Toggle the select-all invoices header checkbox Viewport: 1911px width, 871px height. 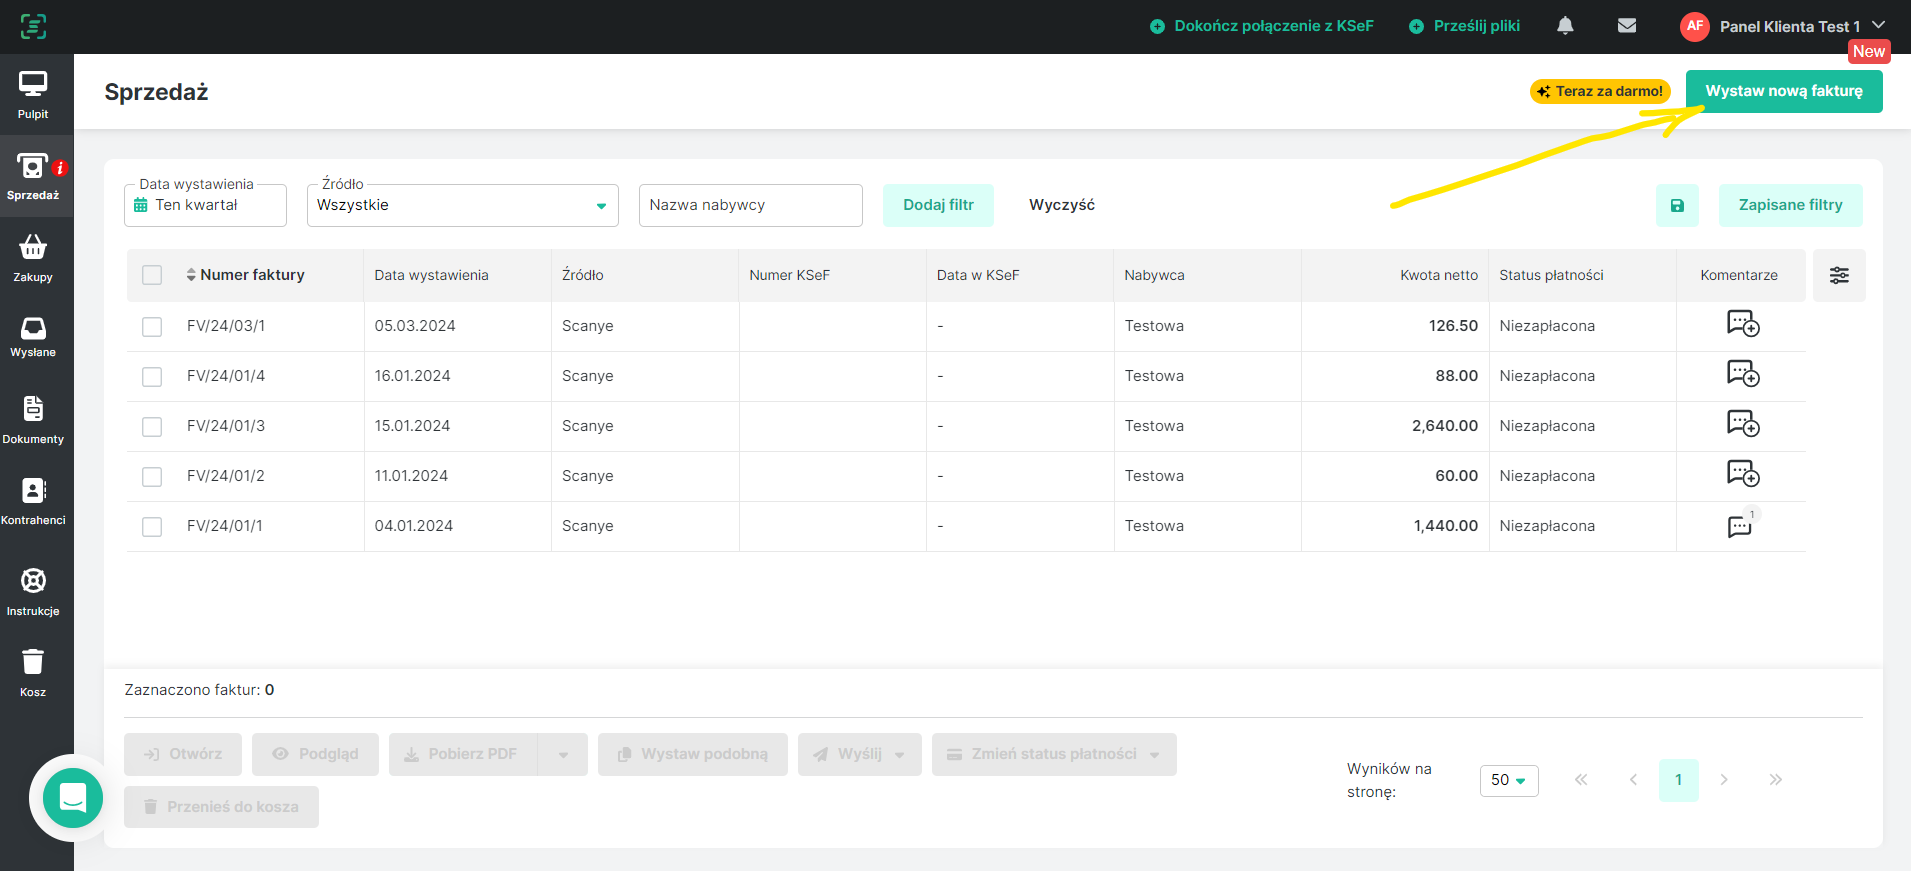tap(152, 275)
